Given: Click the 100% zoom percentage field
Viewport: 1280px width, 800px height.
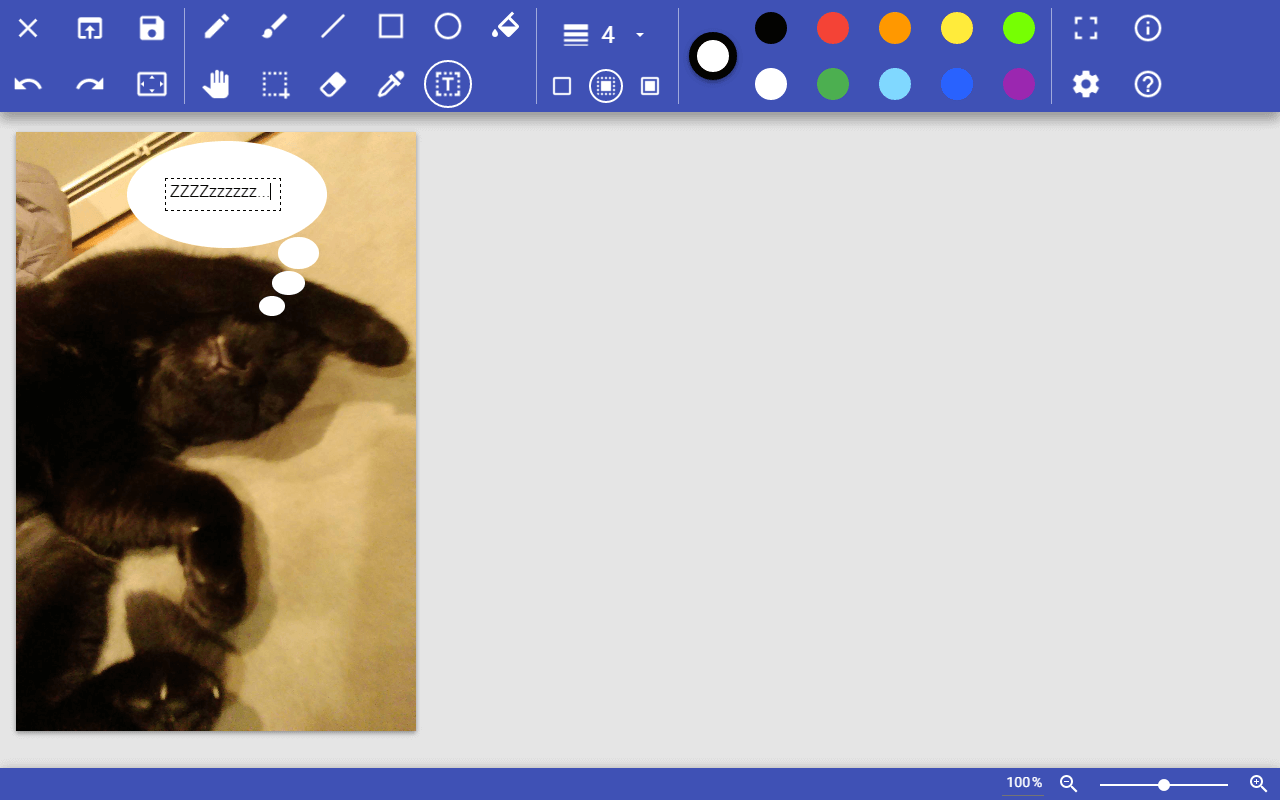Looking at the screenshot, I should tap(1022, 783).
